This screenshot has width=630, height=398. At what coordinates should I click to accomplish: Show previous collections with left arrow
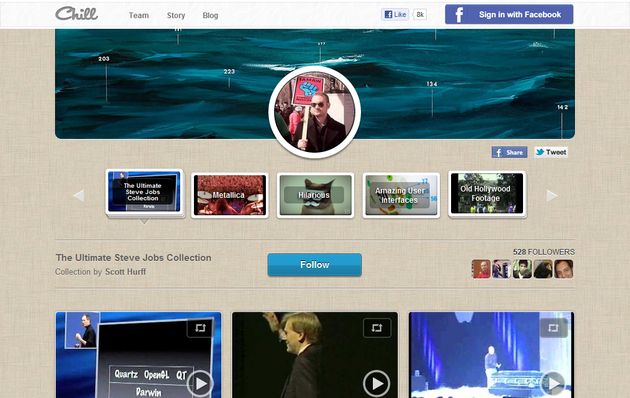(79, 196)
